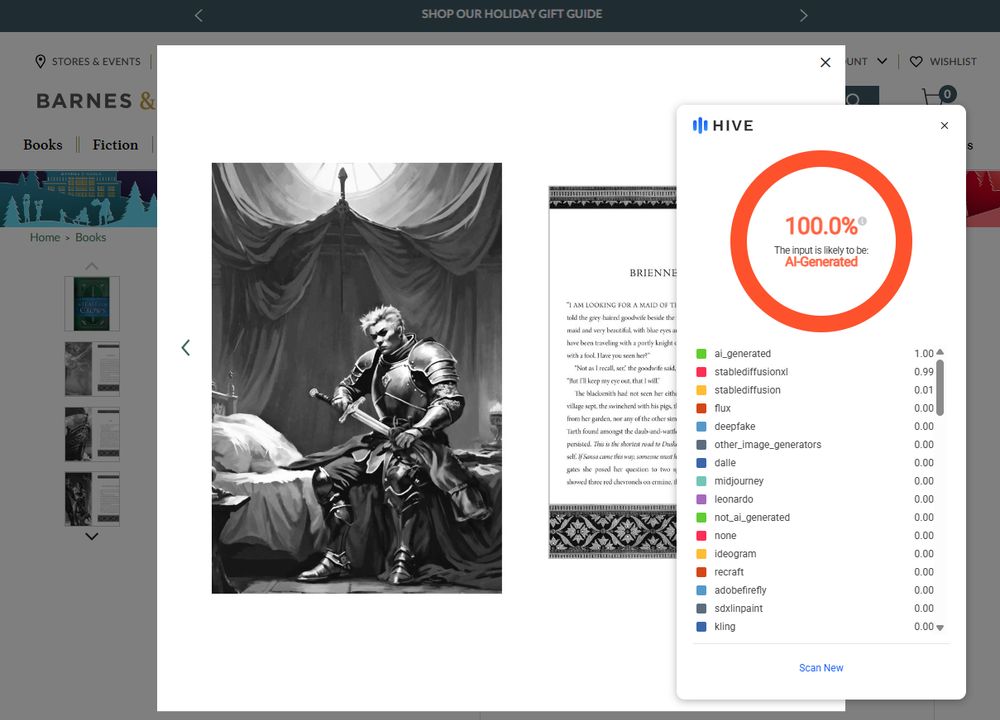Click the 100.0% score text

click(x=821, y=226)
